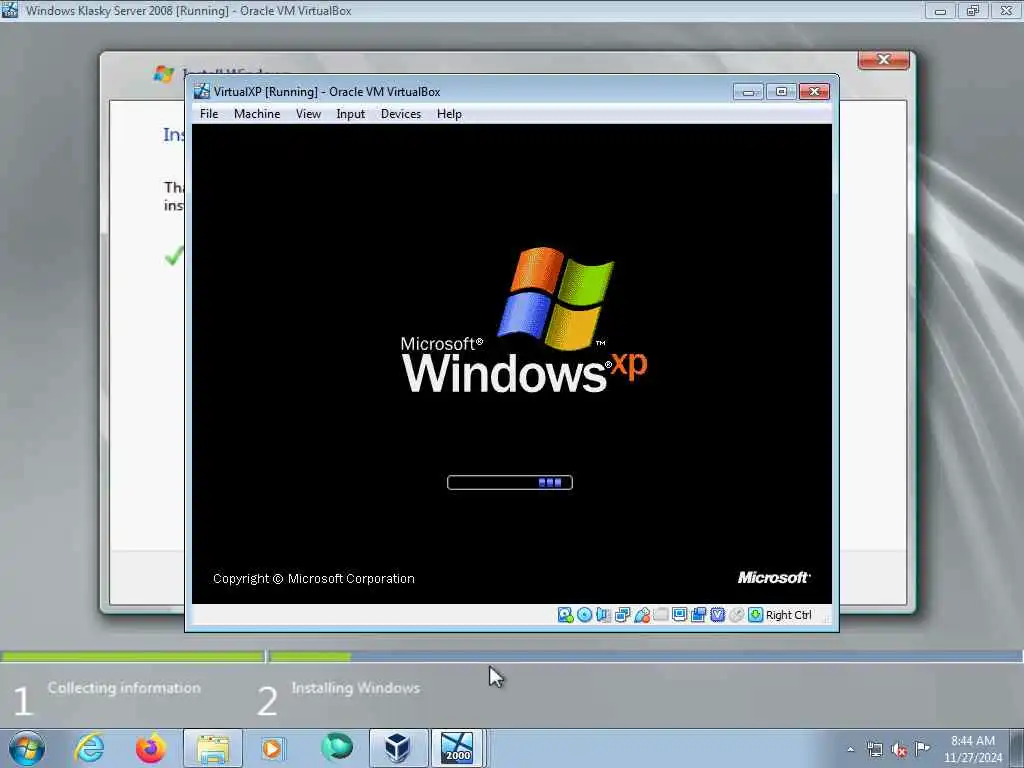1024x768 pixels.
Task: Open the Windows Start orb
Action: 27,748
